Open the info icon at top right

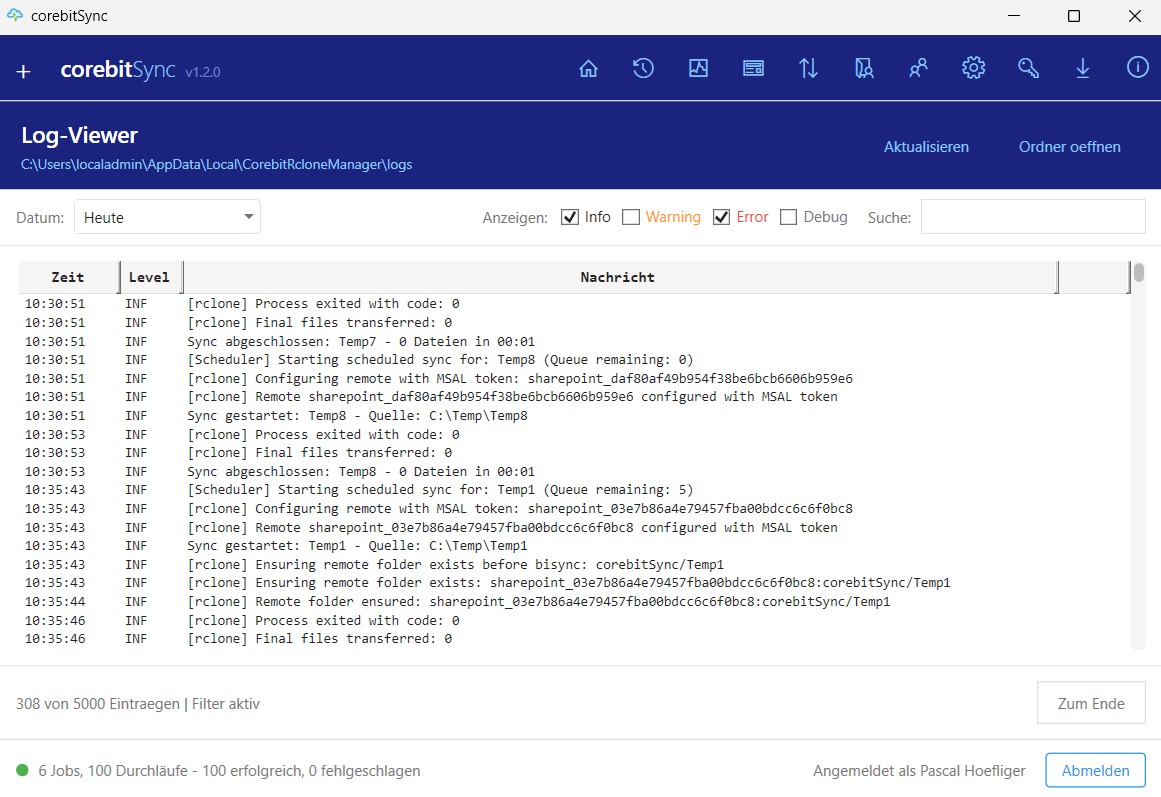tap(1137, 68)
